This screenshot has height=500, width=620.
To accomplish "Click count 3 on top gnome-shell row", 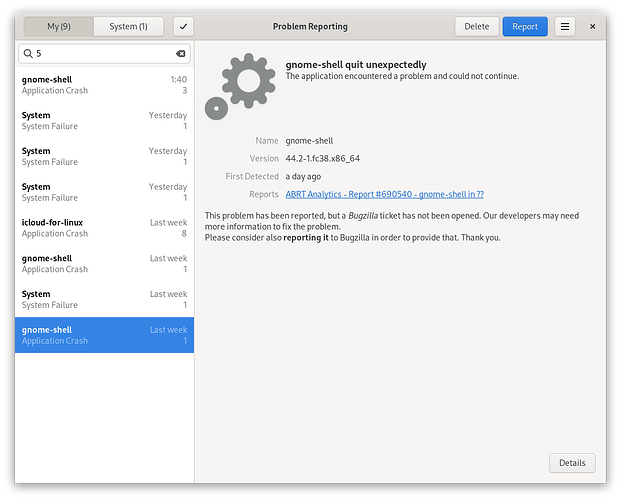I will click(184, 91).
